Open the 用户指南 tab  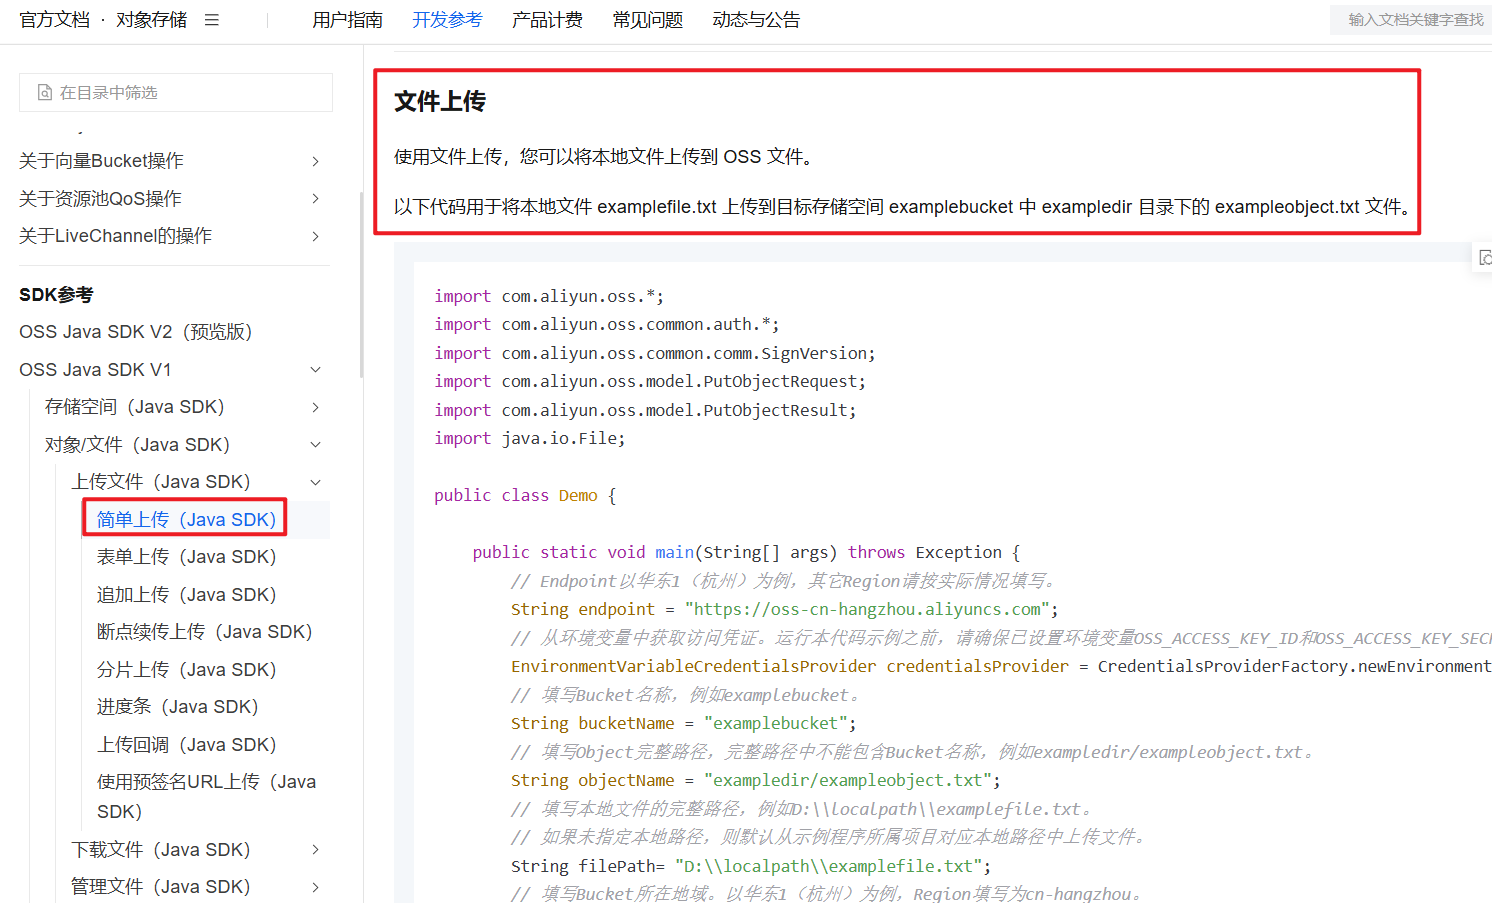[347, 20]
